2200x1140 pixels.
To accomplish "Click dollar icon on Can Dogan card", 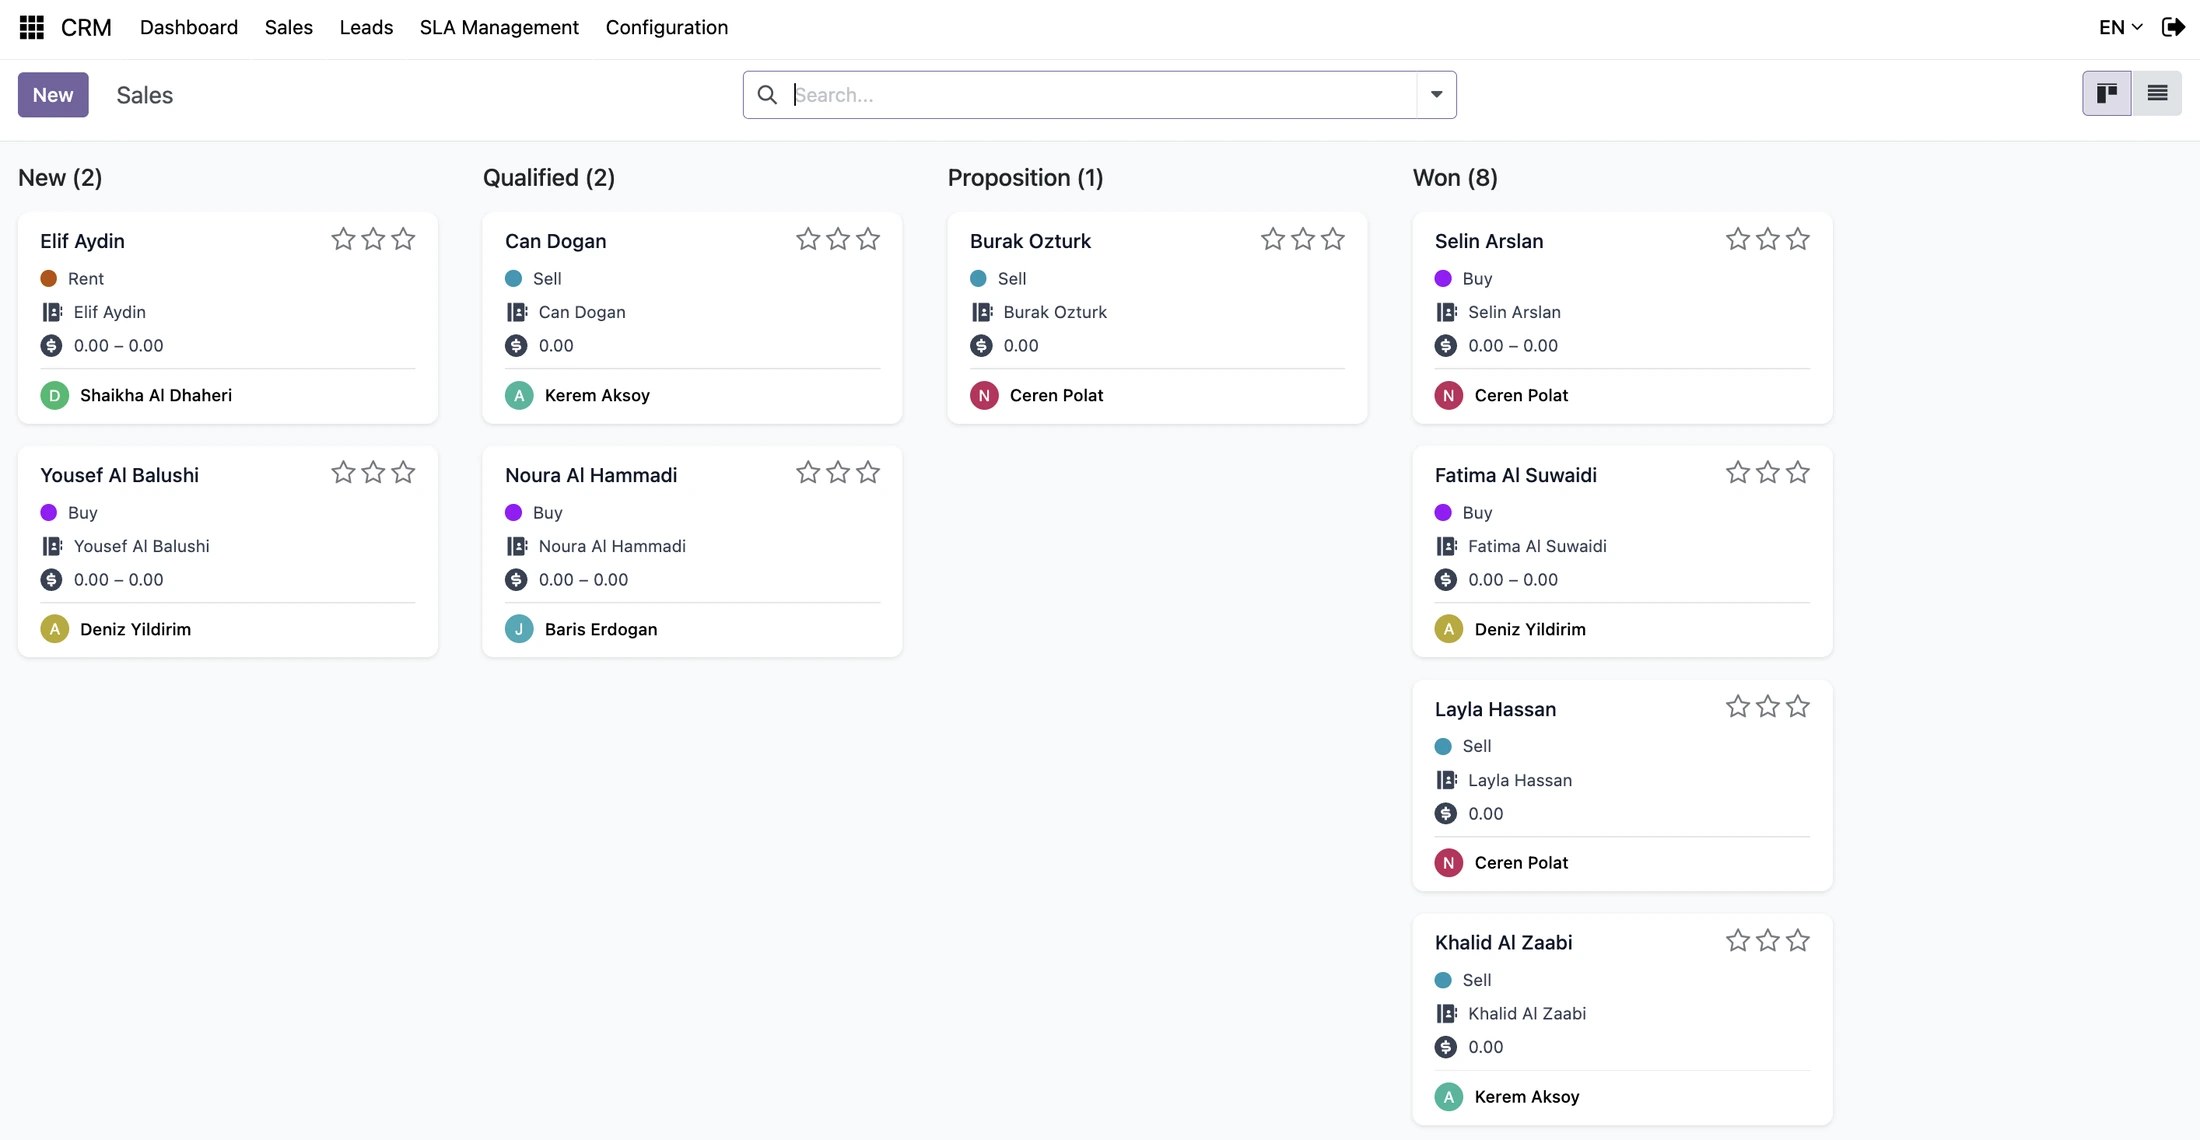I will [516, 346].
